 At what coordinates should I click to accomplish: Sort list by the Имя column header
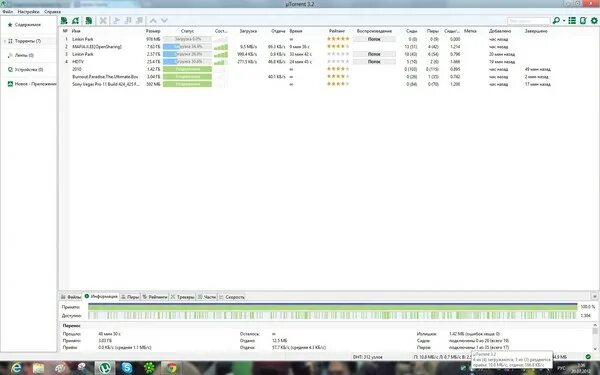click(76, 31)
